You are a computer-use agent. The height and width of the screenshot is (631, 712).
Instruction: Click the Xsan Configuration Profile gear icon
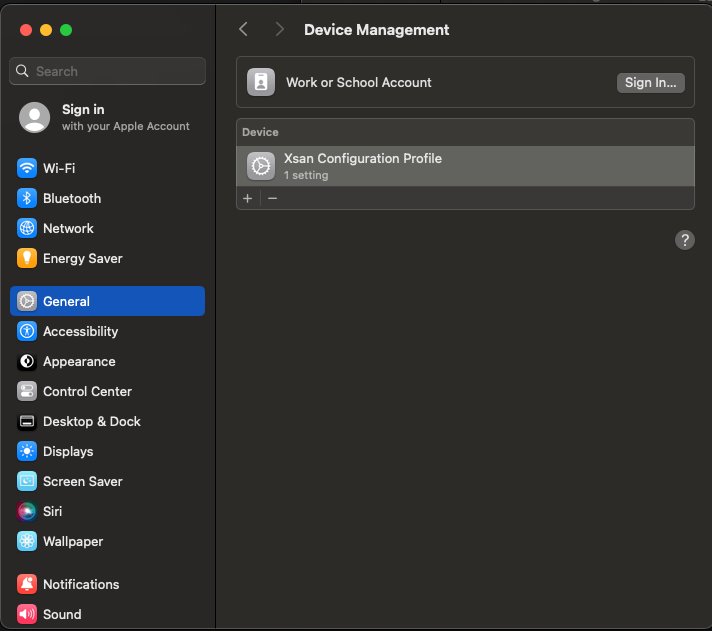261,166
